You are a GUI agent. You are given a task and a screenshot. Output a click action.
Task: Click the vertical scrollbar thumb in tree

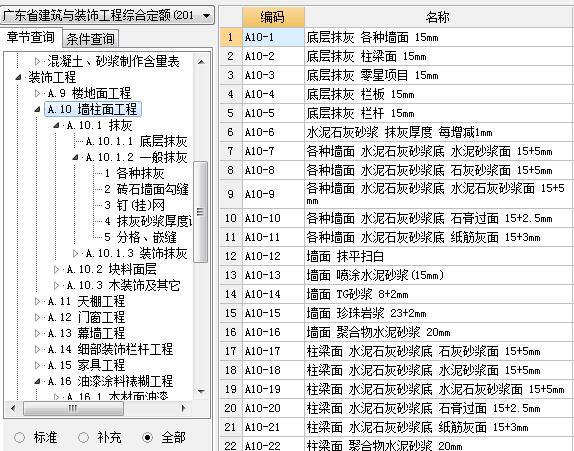[x=200, y=212]
